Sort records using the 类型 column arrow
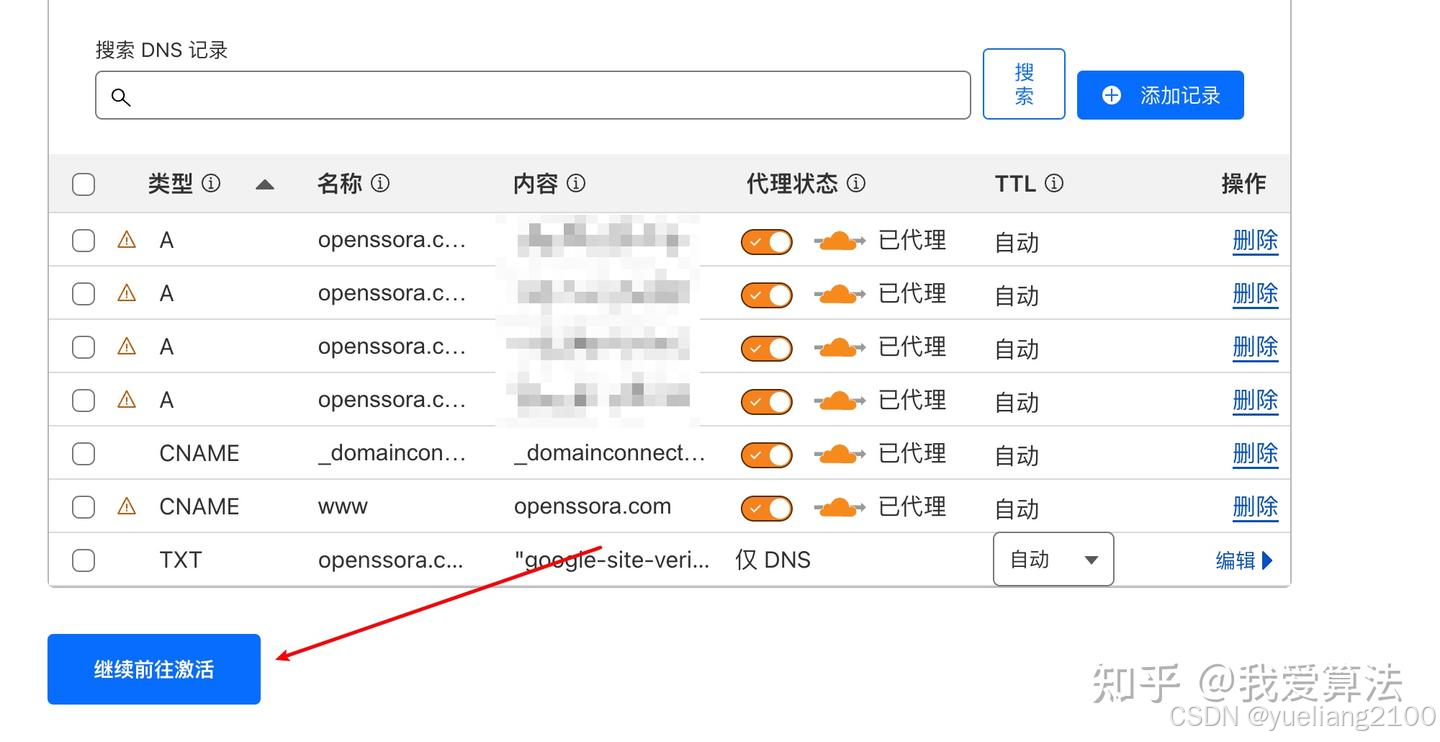The image size is (1440, 742). (264, 185)
